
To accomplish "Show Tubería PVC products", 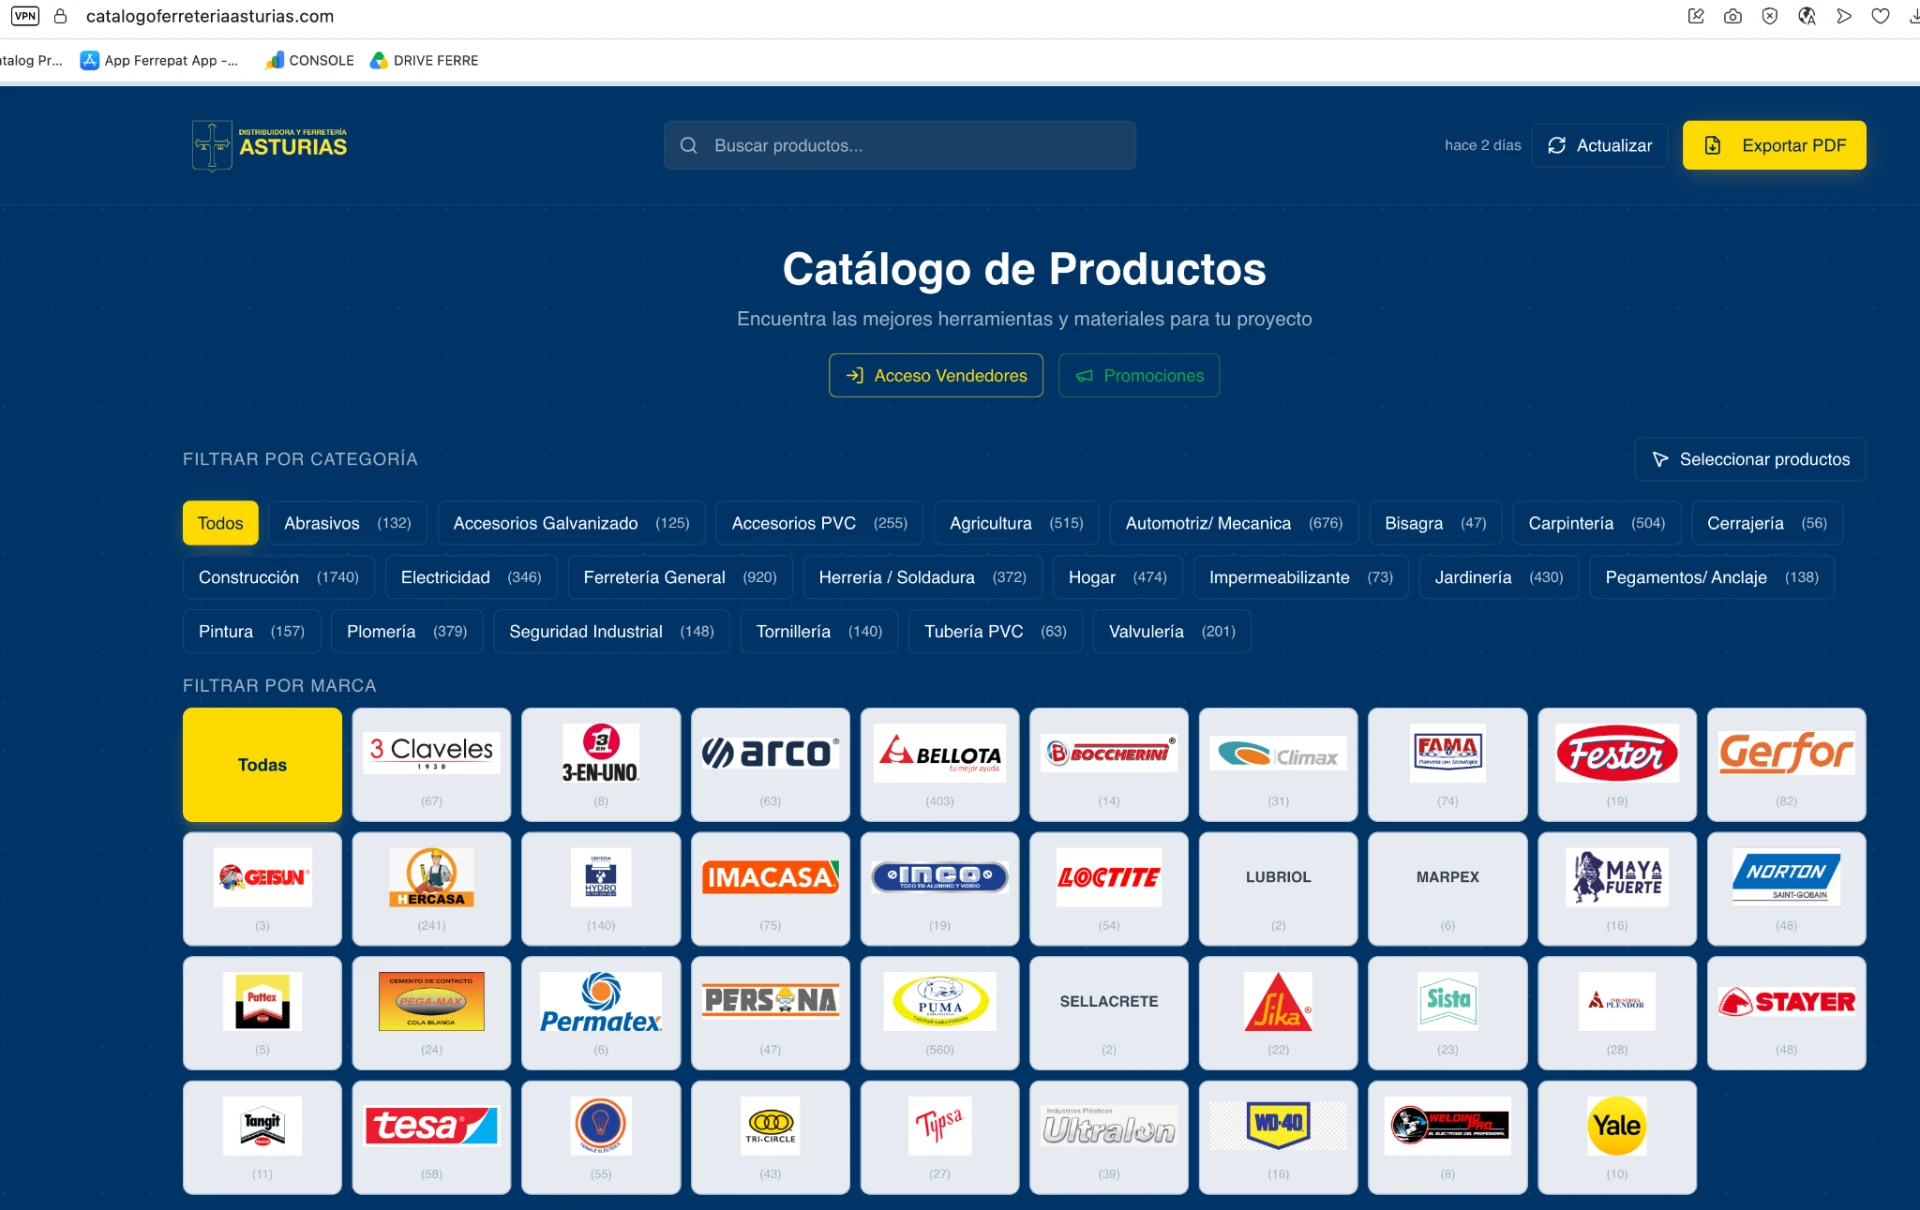I will point(995,631).
